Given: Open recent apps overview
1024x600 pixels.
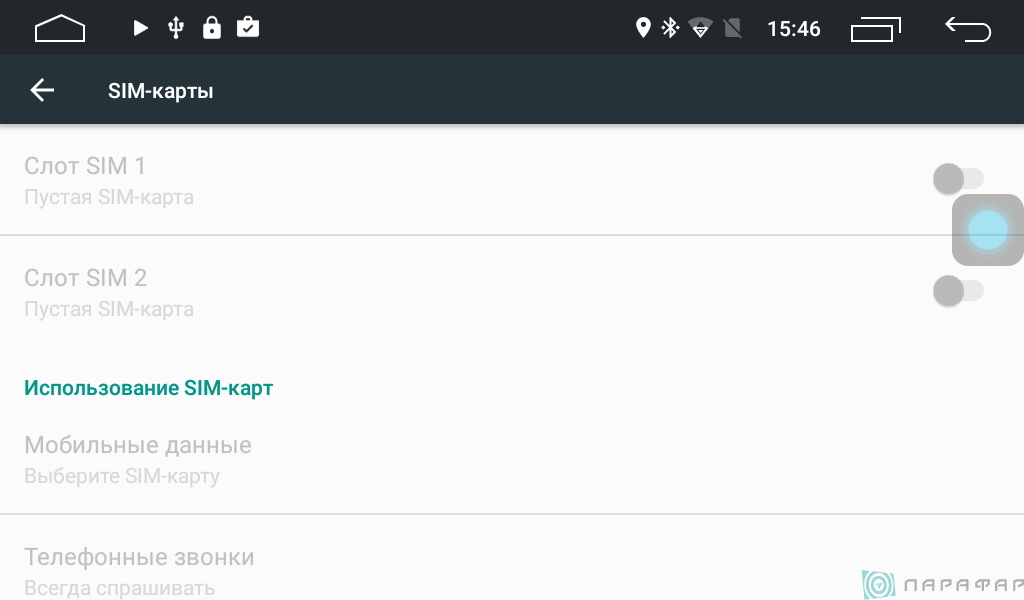Looking at the screenshot, I should pos(876,29).
